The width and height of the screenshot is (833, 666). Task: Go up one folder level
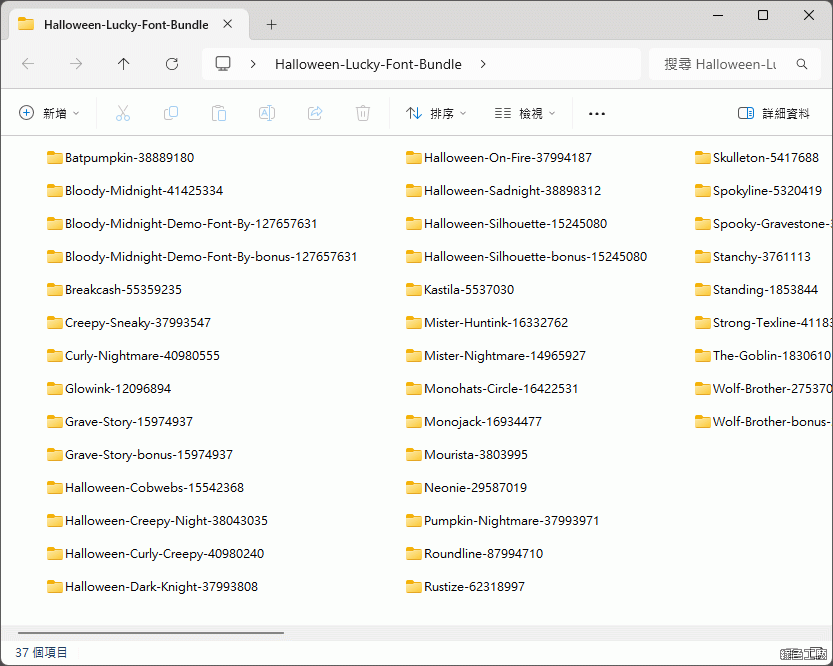pos(124,64)
